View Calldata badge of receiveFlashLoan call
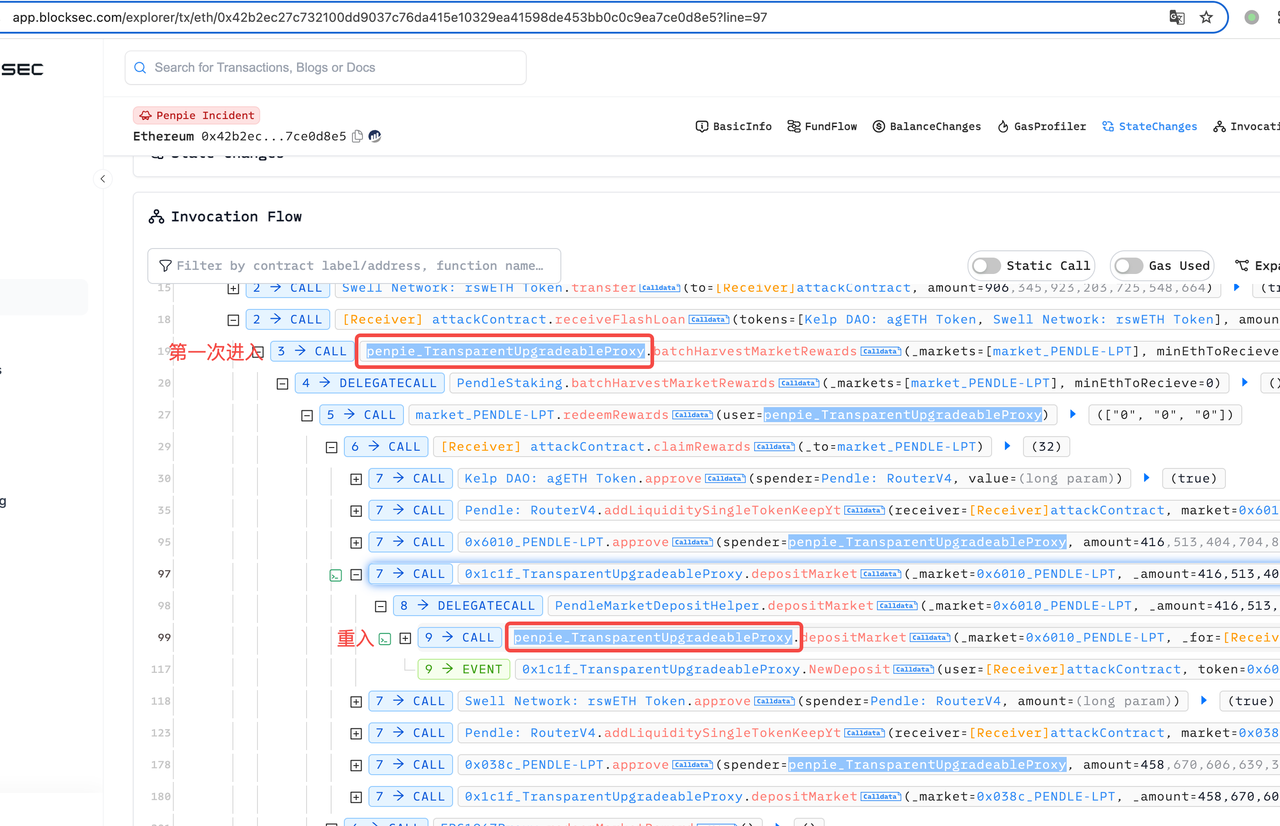 (x=709, y=320)
